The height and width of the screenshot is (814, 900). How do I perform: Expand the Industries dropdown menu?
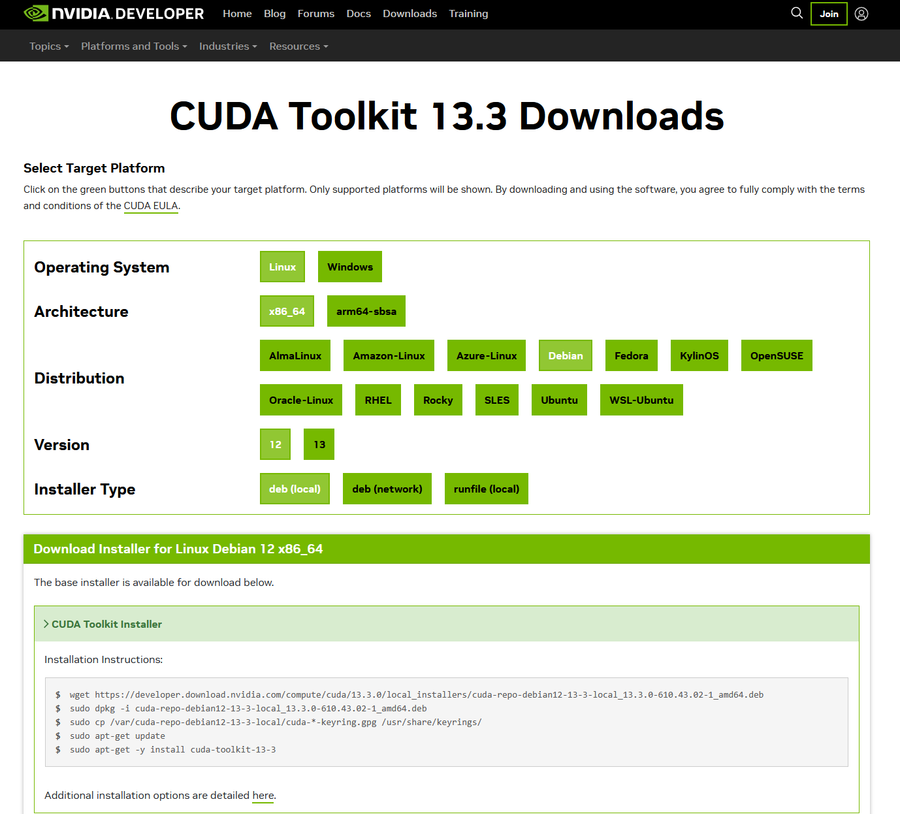point(228,46)
